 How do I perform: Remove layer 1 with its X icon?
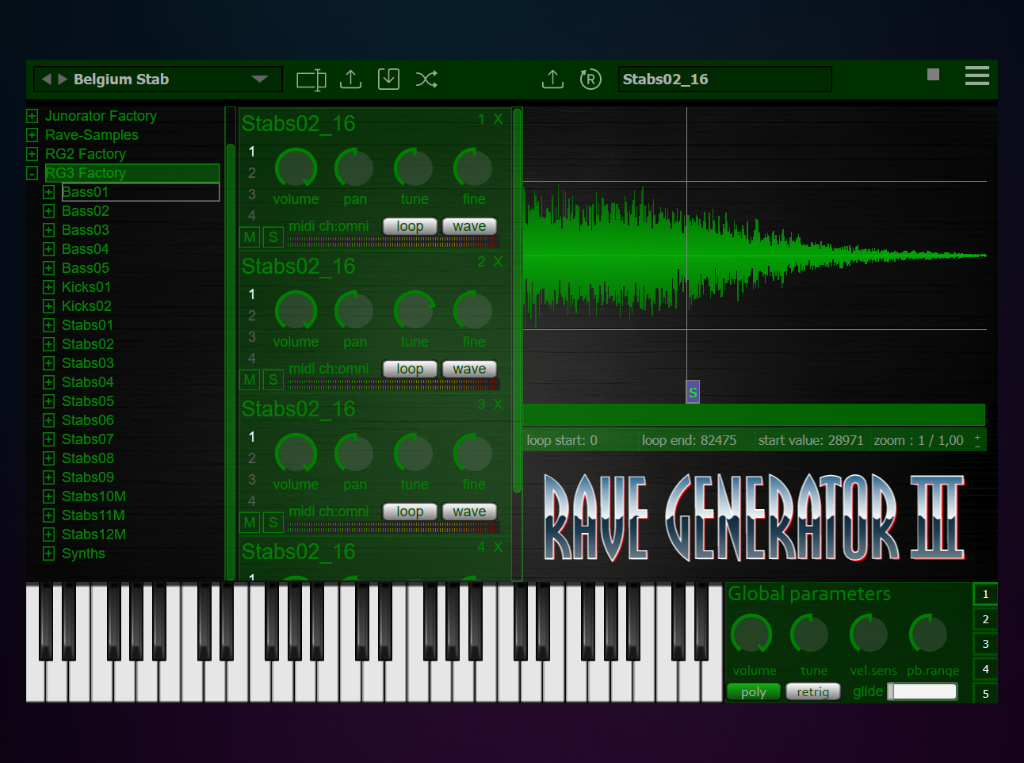pos(498,120)
